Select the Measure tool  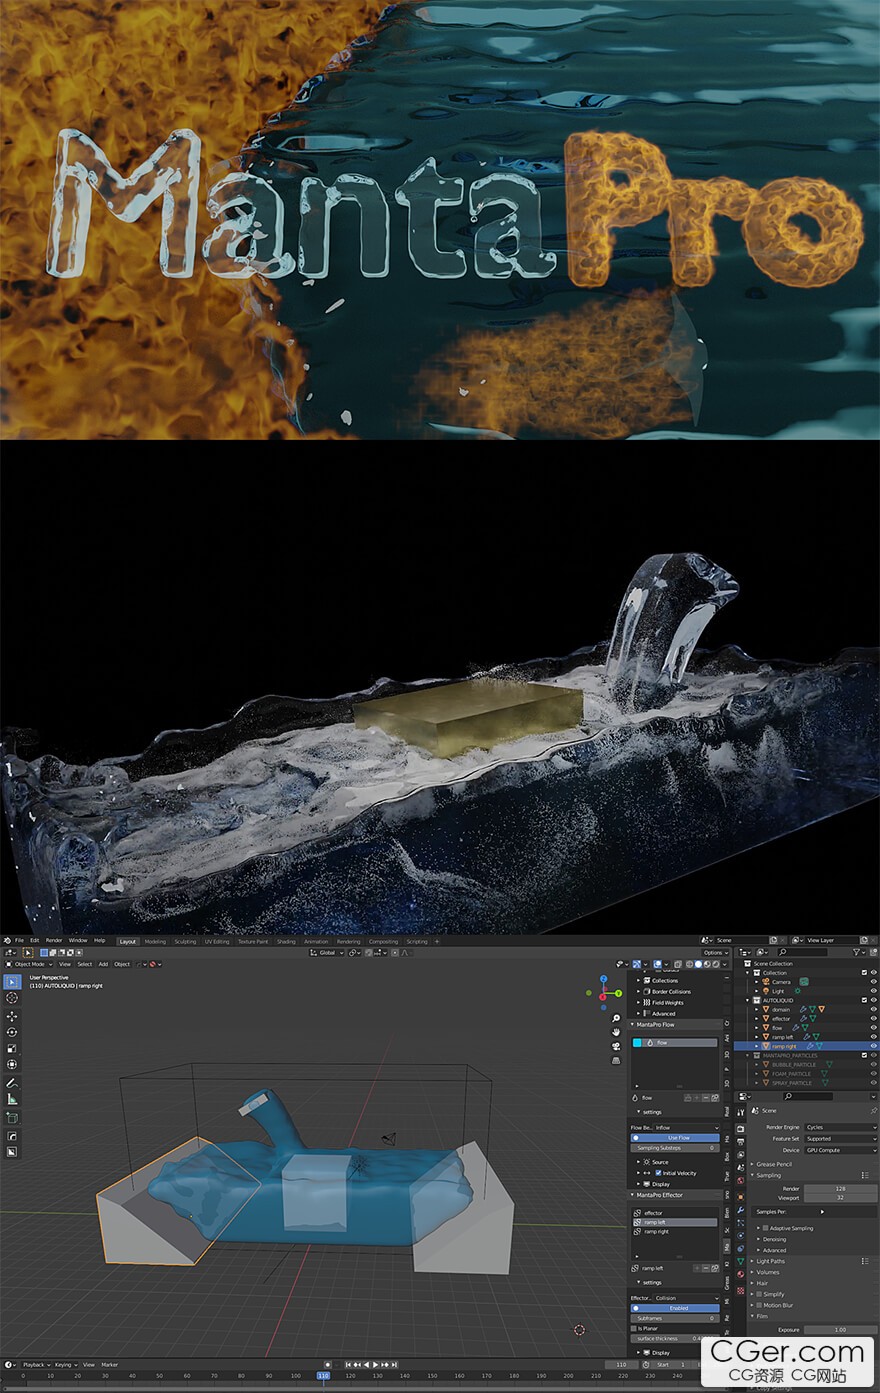pos(12,1100)
